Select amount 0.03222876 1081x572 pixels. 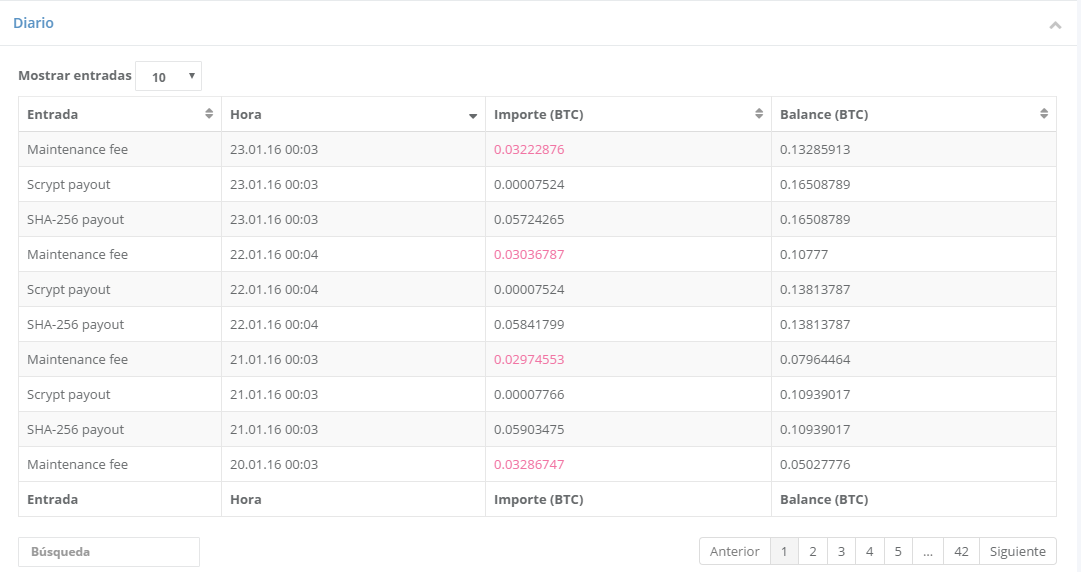pos(529,150)
